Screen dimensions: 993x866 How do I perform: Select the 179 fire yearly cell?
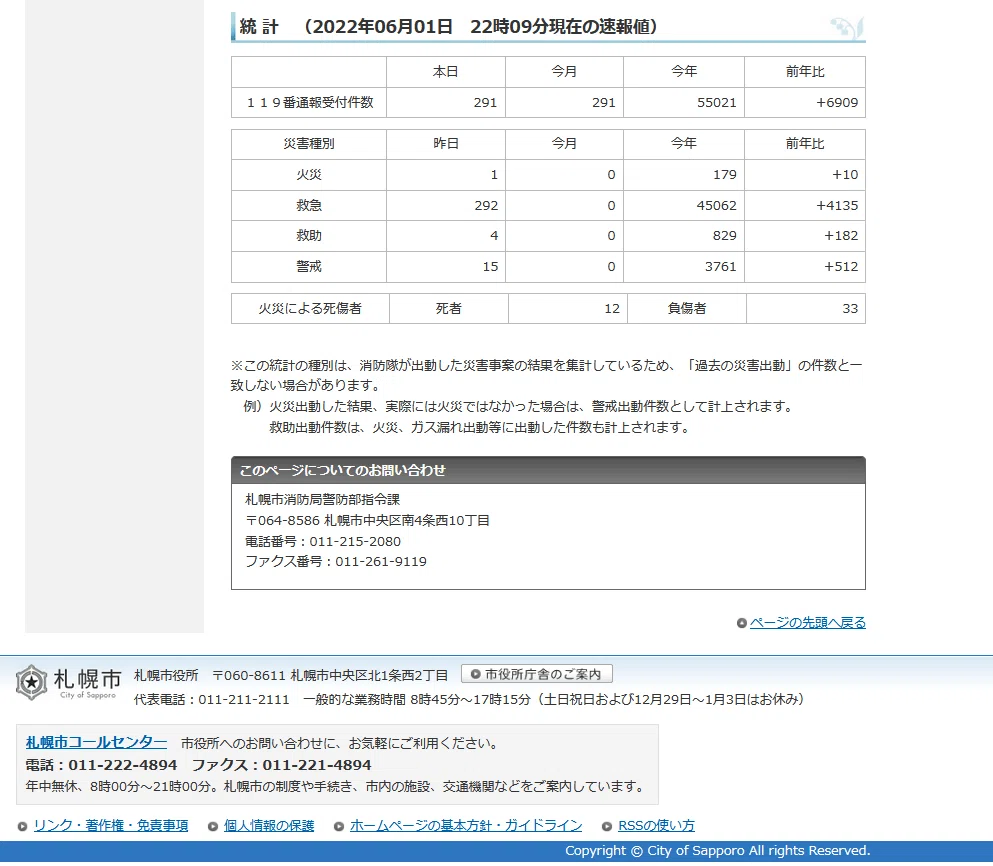tap(684, 175)
